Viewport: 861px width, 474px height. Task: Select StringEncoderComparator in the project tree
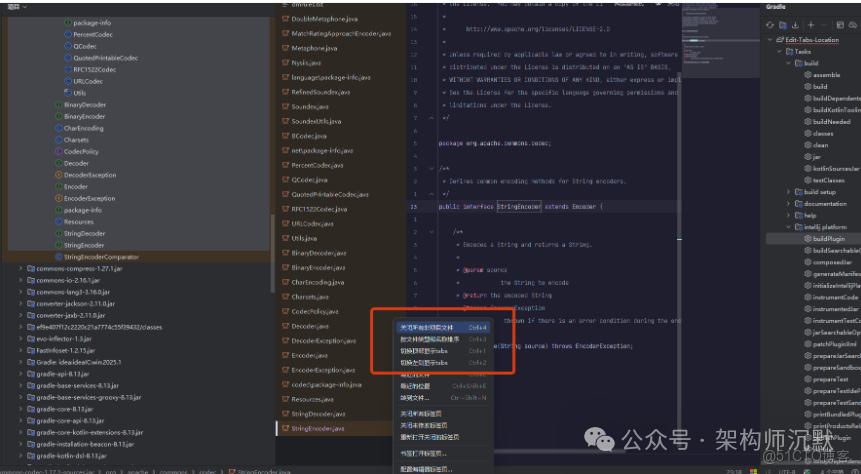point(101,256)
